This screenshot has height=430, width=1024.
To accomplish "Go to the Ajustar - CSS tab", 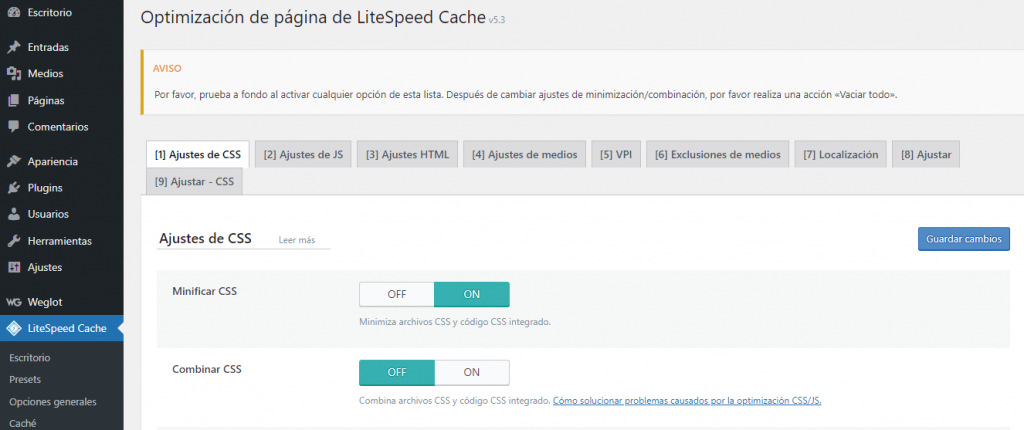I will click(194, 183).
